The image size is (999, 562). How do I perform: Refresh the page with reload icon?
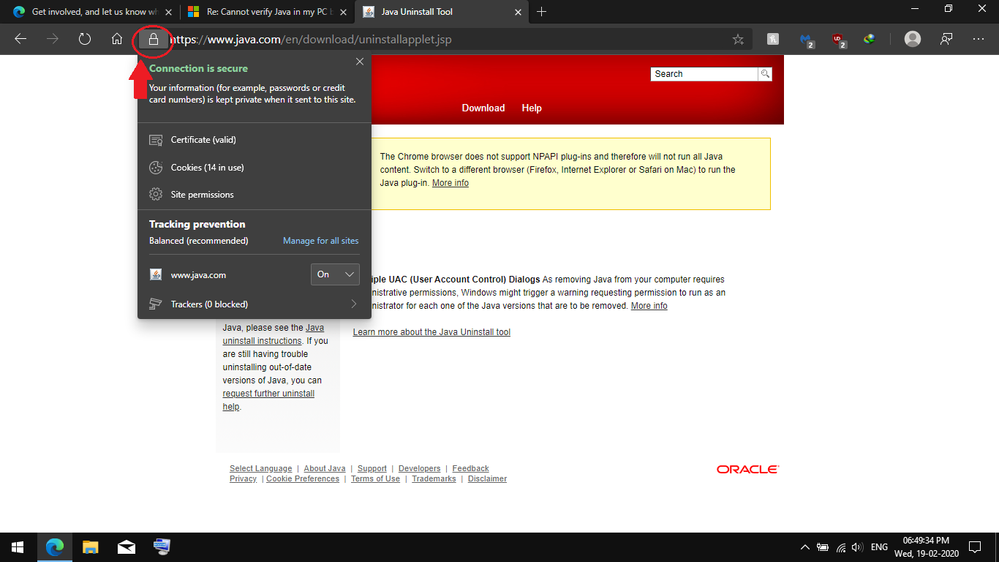pos(84,40)
